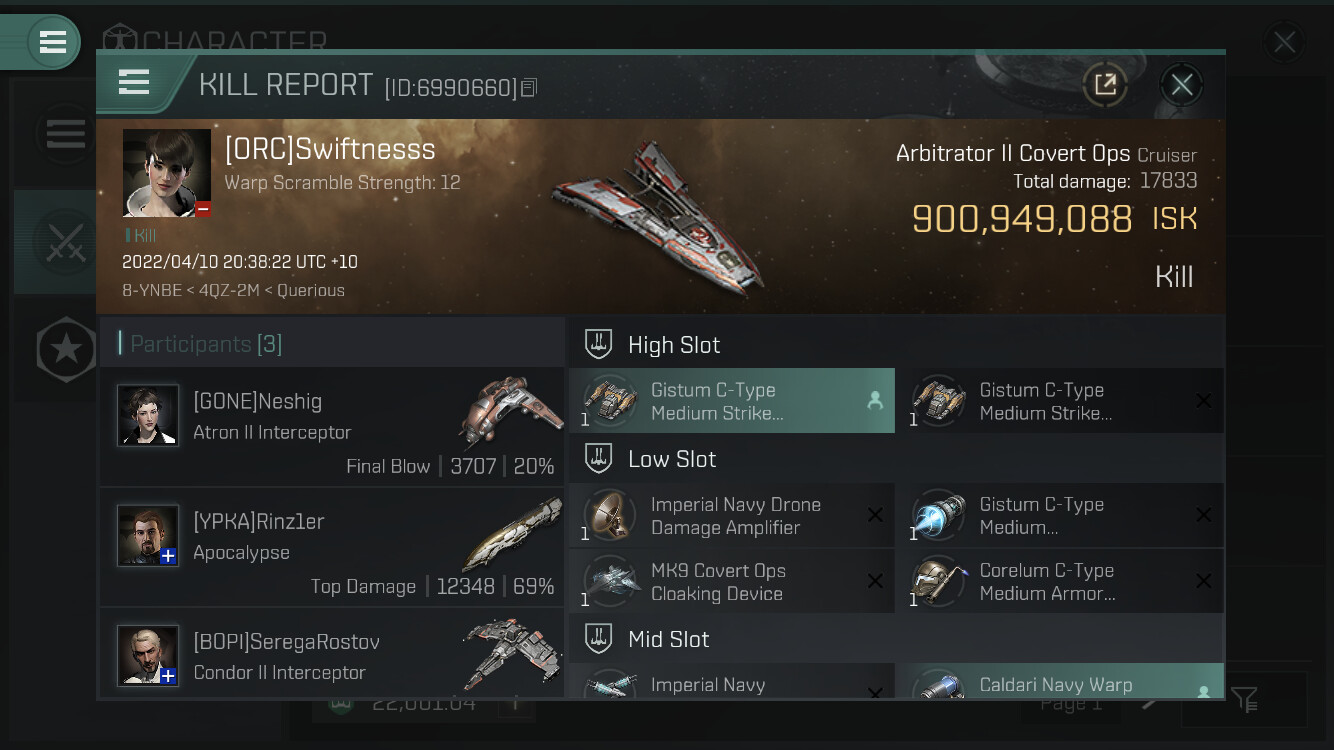Click the highlighted Gistum C-Type Medium Strike module
Screen dimensions: 1334x750
click(x=732, y=401)
